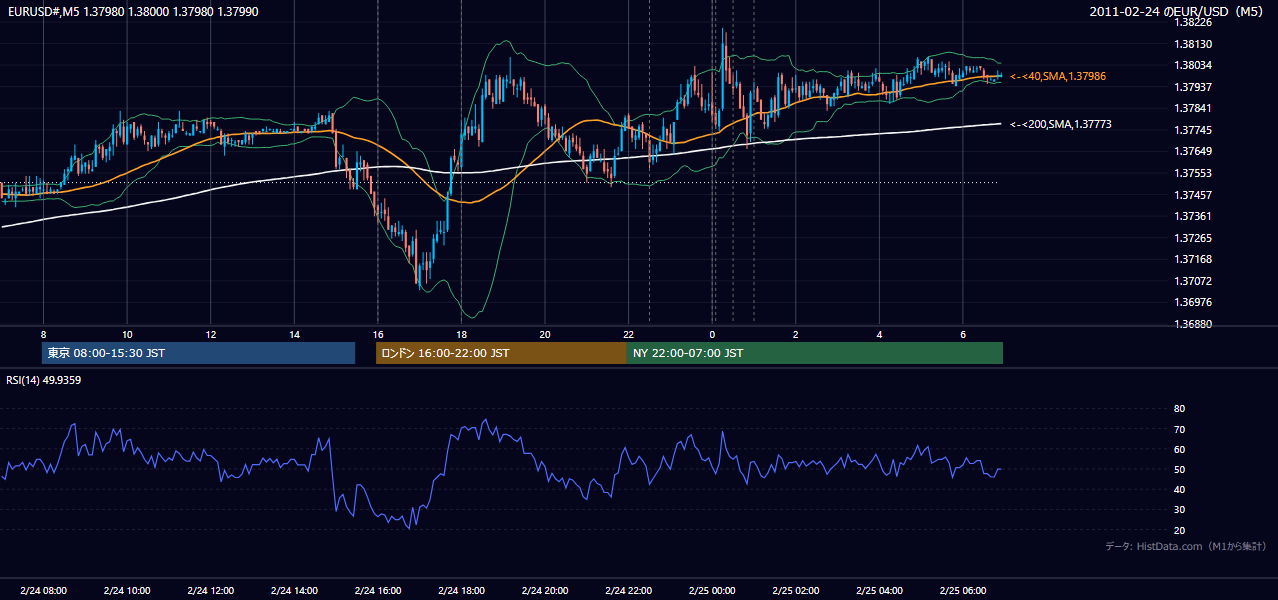Click RSI scale value 70

[x=1179, y=429]
